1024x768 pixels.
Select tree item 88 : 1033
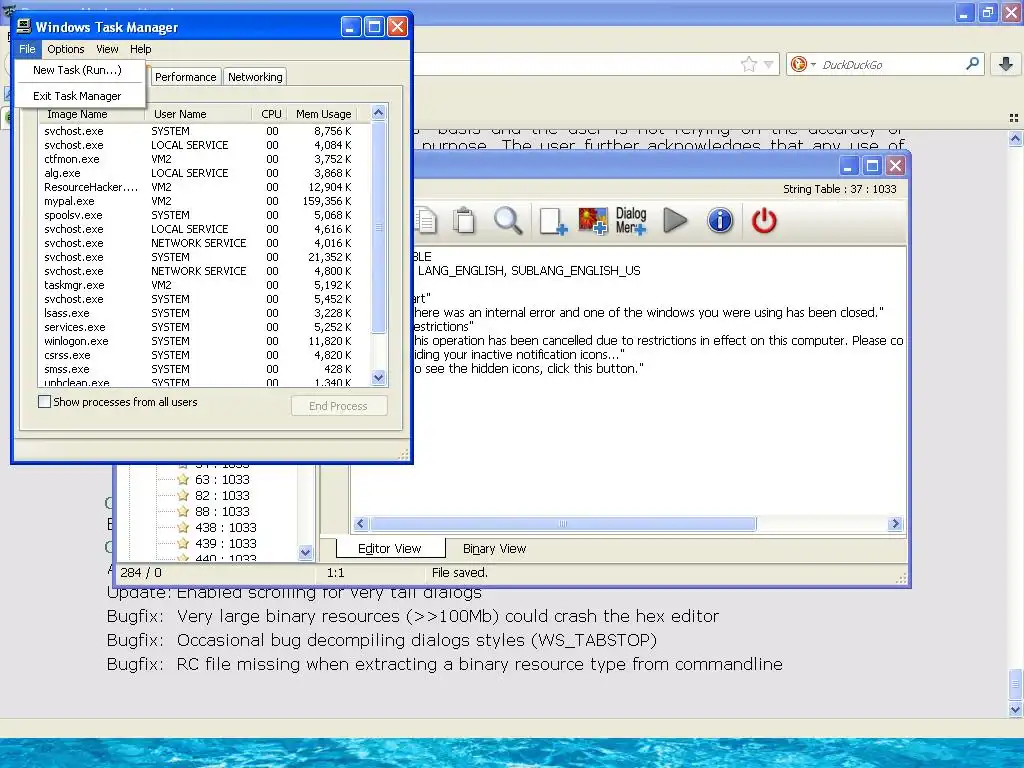click(222, 511)
